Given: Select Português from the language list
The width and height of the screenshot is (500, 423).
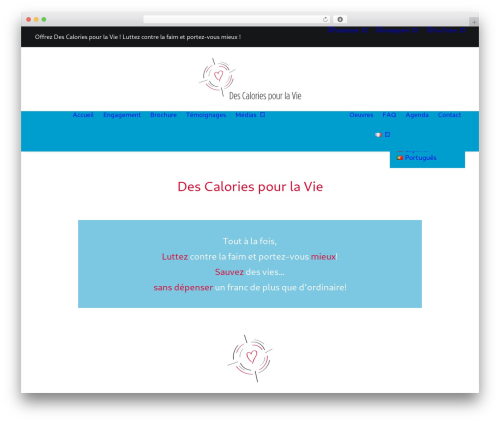Looking at the screenshot, I should click(420, 158).
